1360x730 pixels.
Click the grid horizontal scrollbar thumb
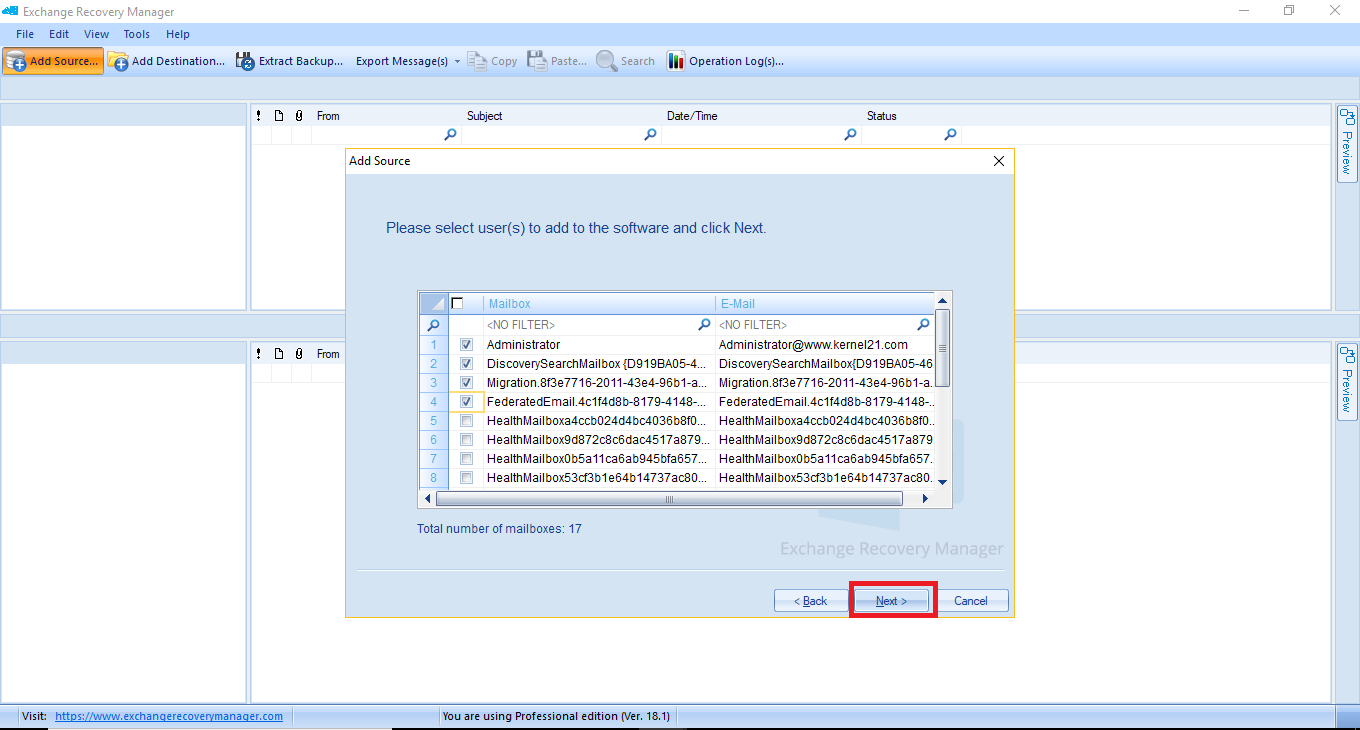[669, 498]
